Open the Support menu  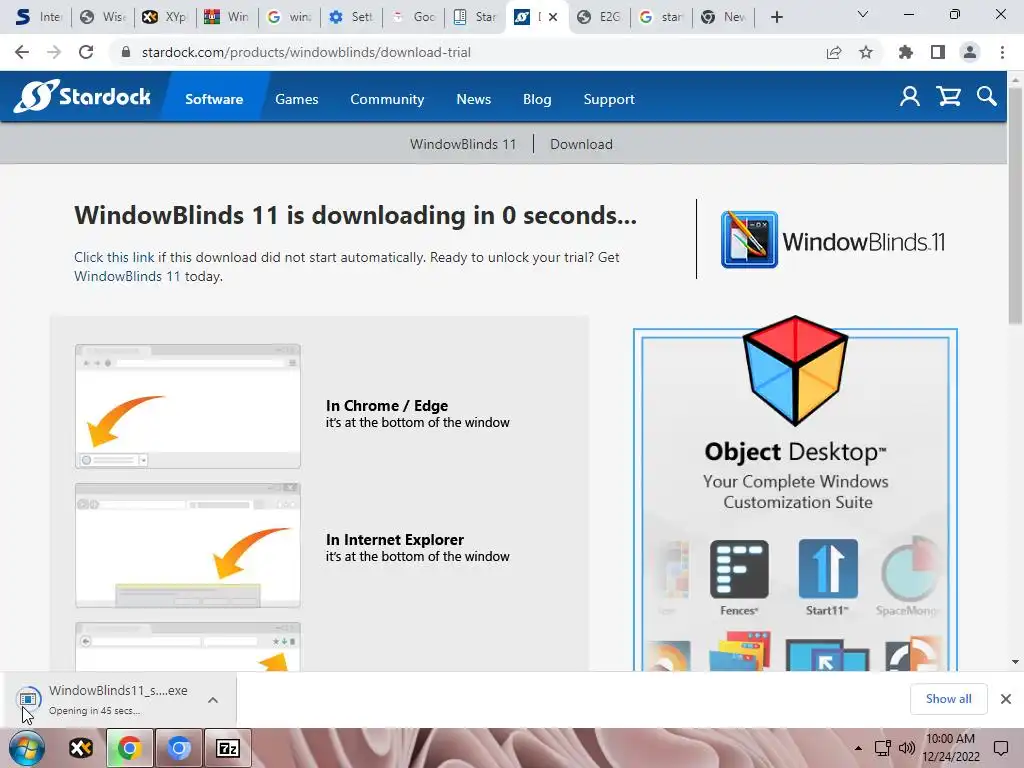coord(609,99)
